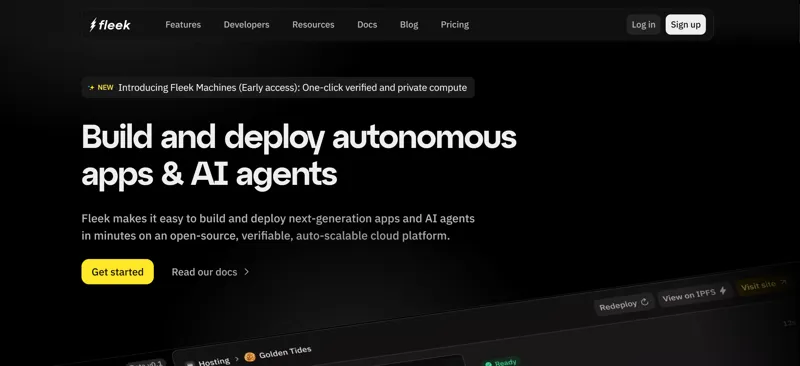
Task: Click the Get started button
Action: (117, 272)
